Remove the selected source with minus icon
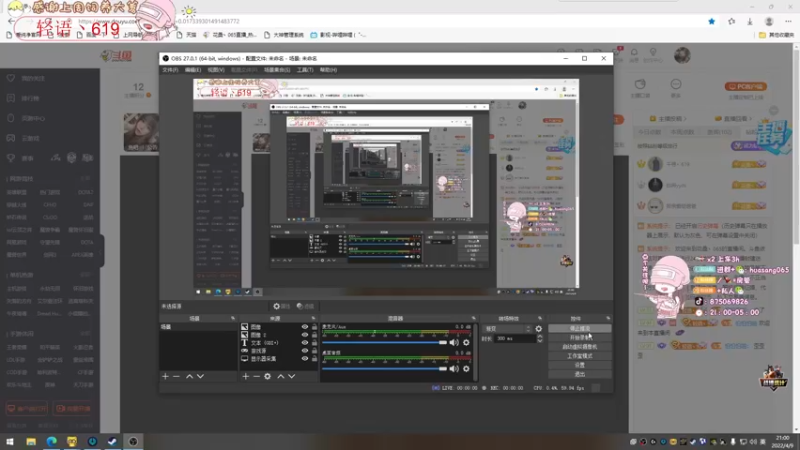 [x=257, y=377]
